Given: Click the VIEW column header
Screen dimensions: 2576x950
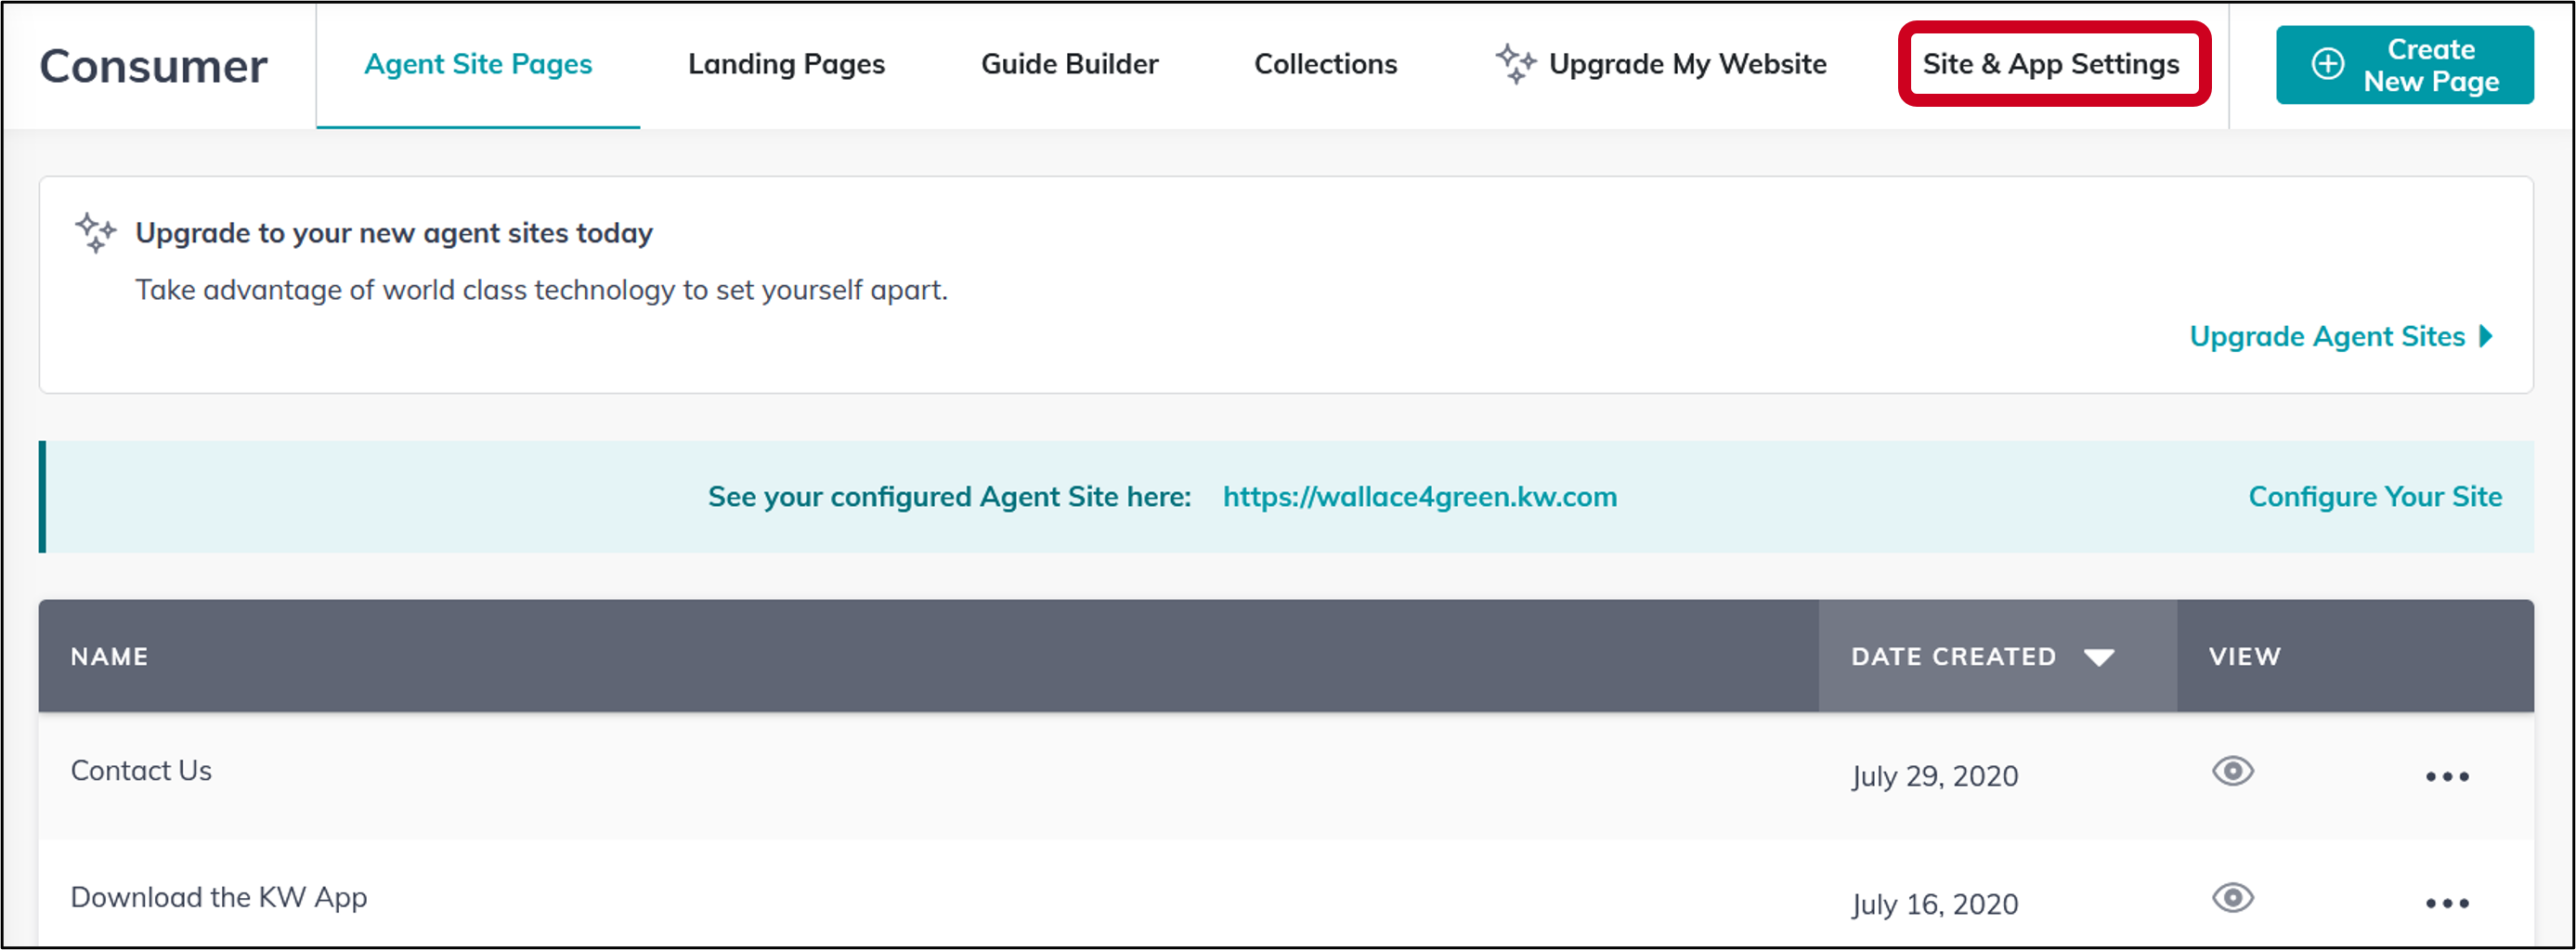Looking at the screenshot, I should pyautogui.click(x=2244, y=656).
